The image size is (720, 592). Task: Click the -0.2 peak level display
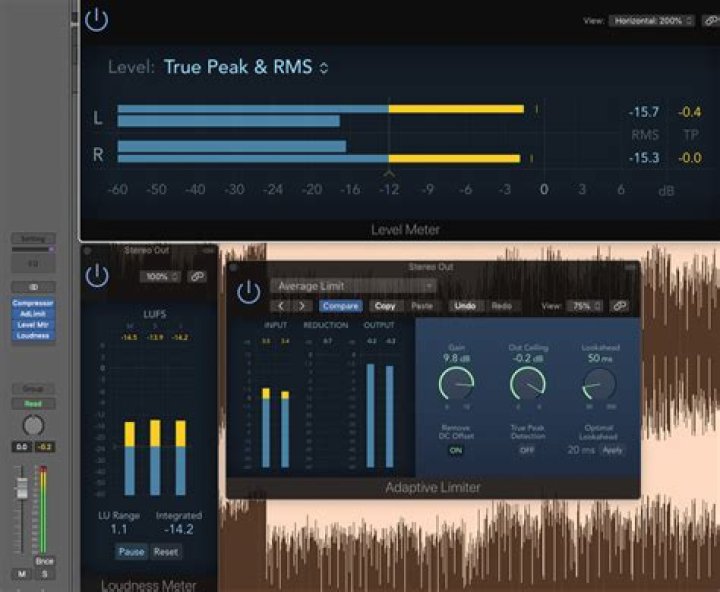click(45, 447)
